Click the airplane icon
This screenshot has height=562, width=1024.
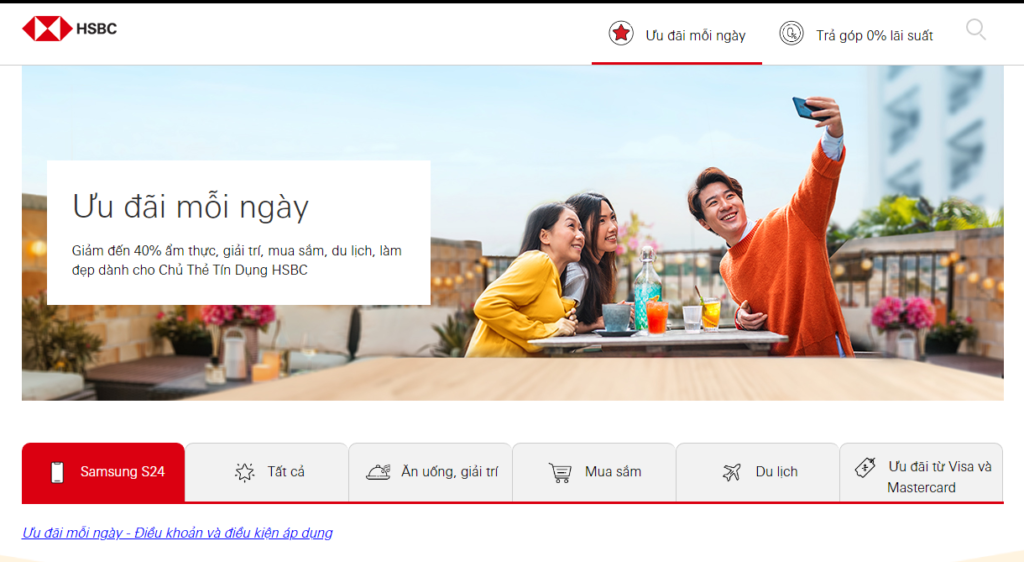click(732, 472)
